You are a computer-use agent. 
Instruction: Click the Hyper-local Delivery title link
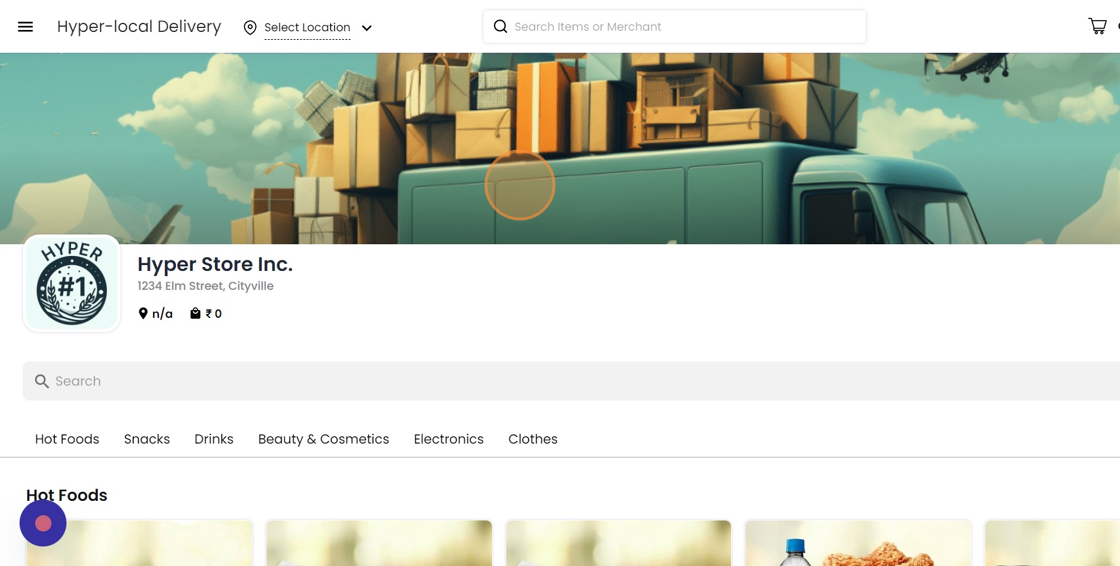(x=139, y=27)
